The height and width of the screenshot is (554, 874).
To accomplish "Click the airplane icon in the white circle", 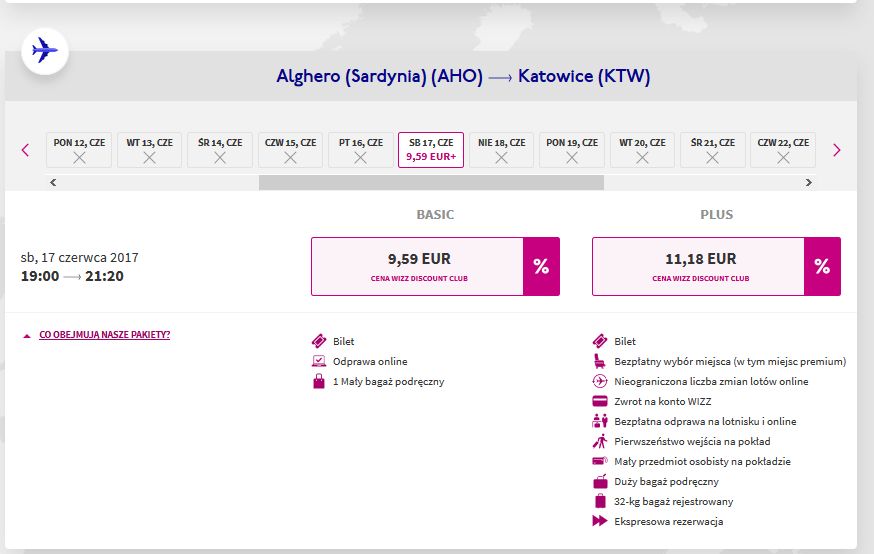I will click(x=45, y=51).
